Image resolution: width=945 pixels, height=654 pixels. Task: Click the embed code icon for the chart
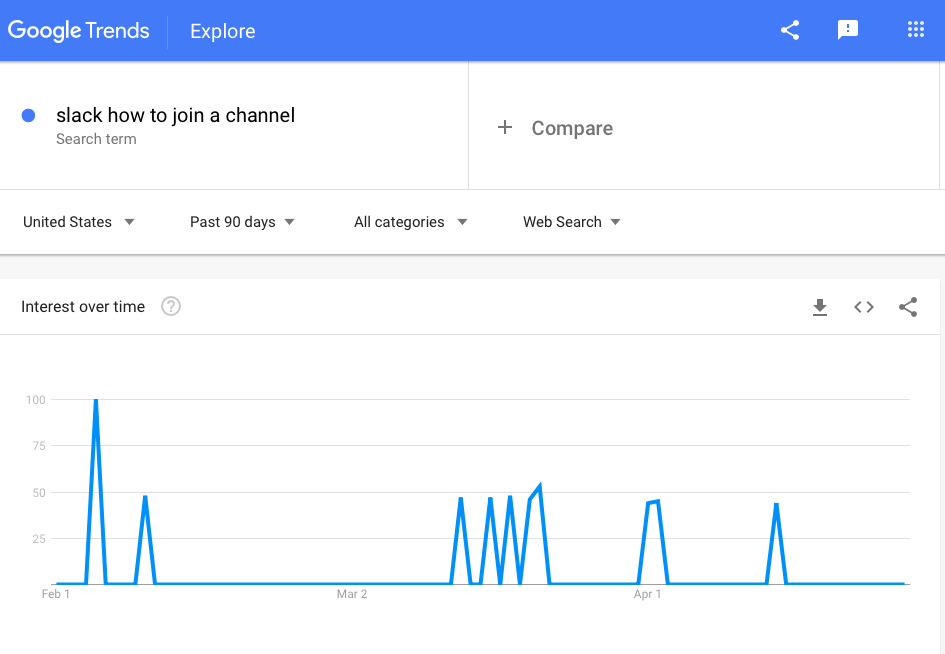[x=864, y=307]
